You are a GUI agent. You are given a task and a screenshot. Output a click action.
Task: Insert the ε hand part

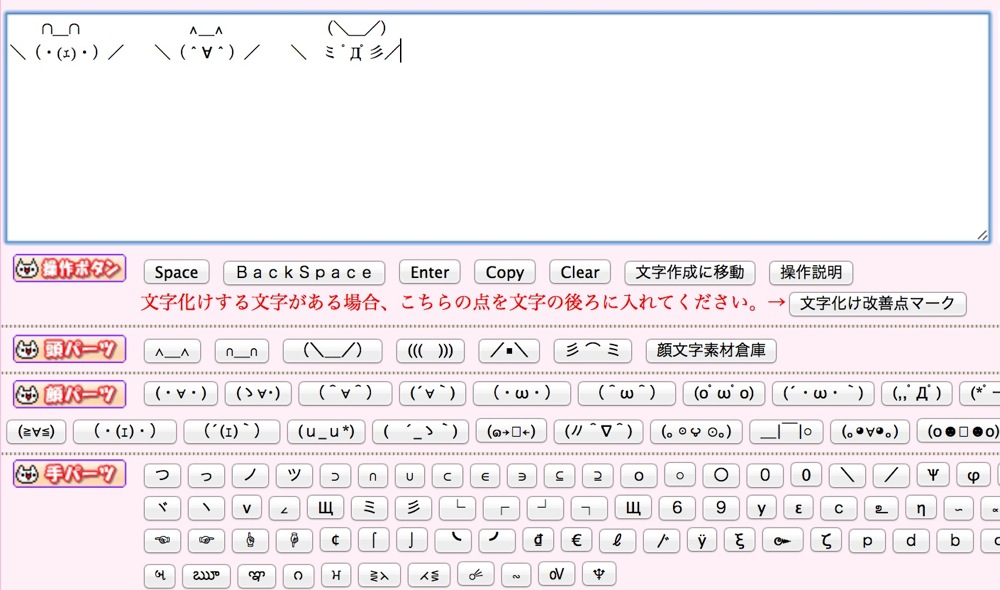(798, 508)
